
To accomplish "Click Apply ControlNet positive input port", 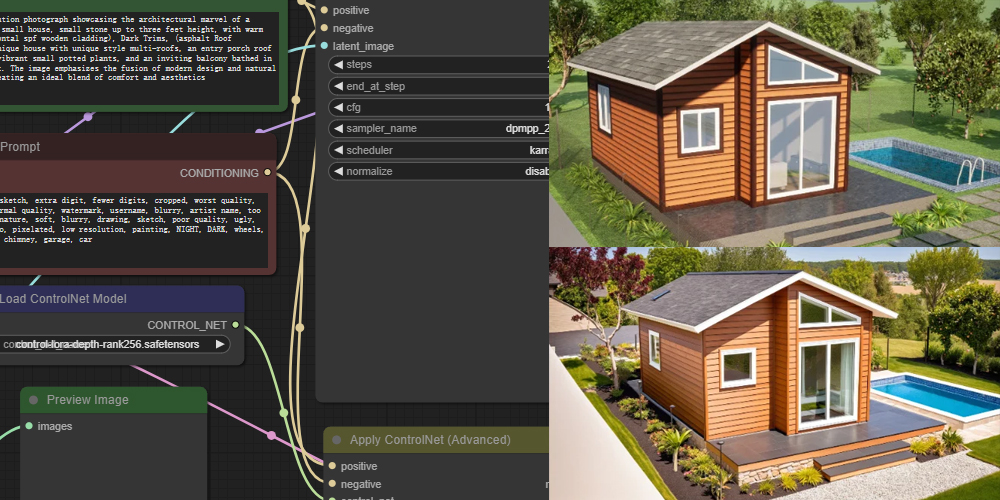I will pos(332,466).
